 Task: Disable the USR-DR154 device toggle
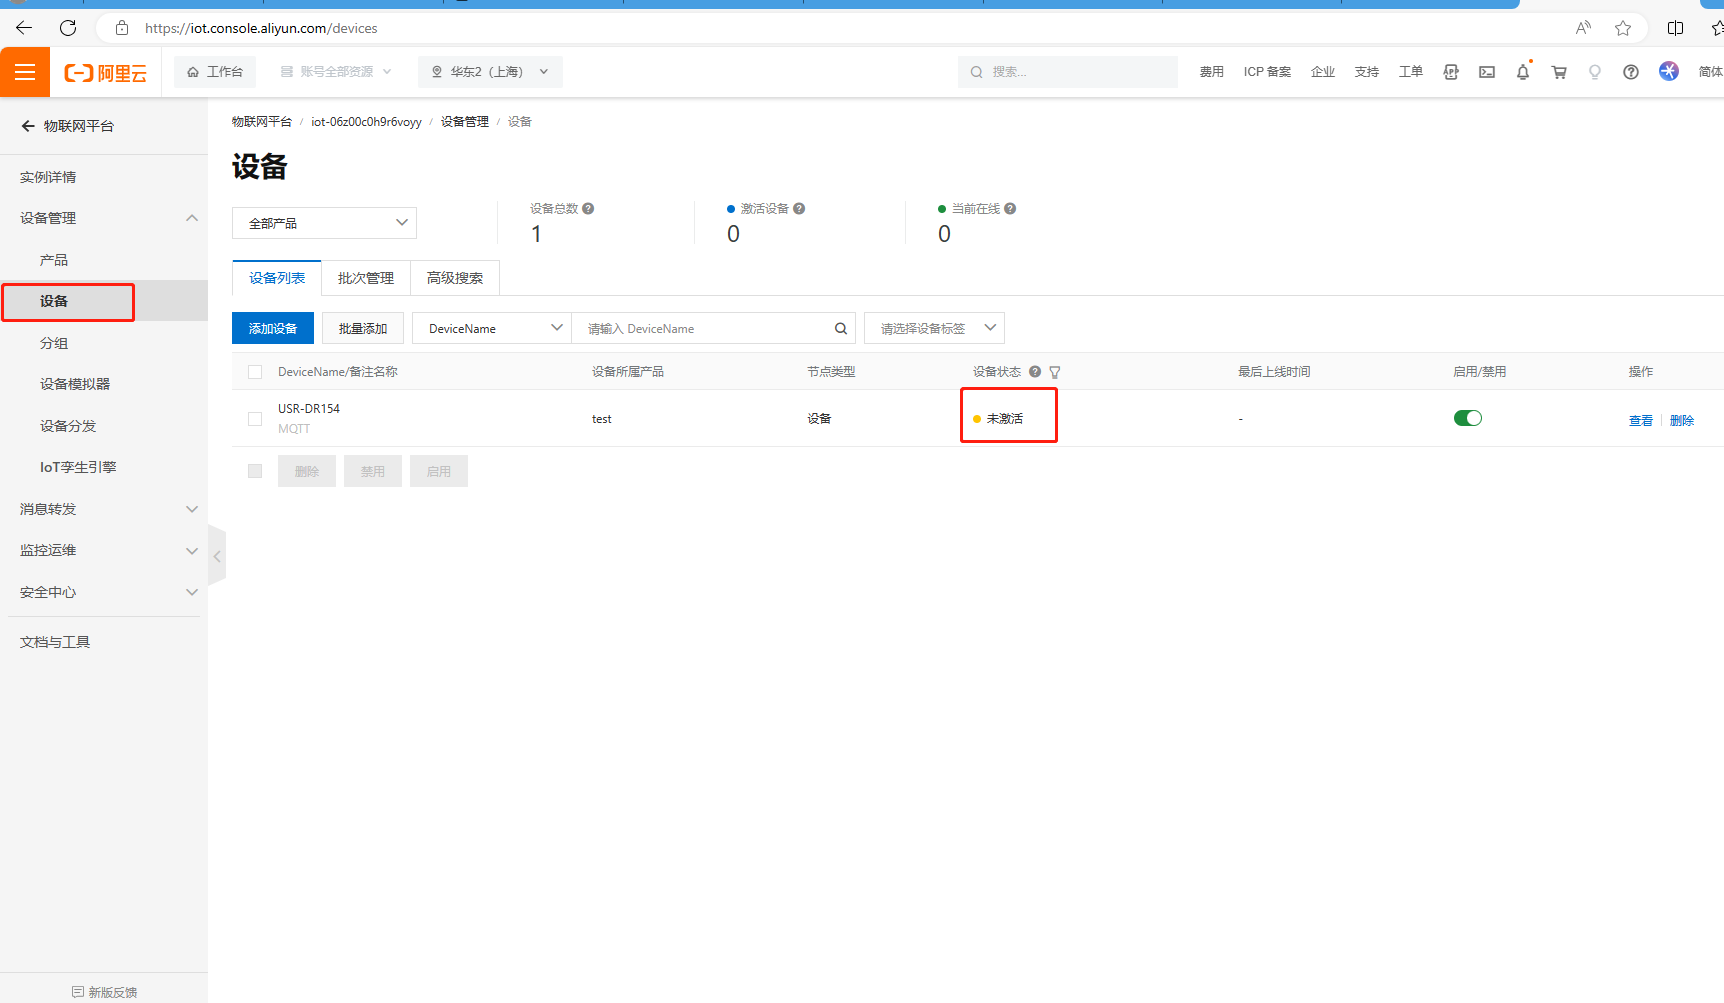click(x=1467, y=418)
